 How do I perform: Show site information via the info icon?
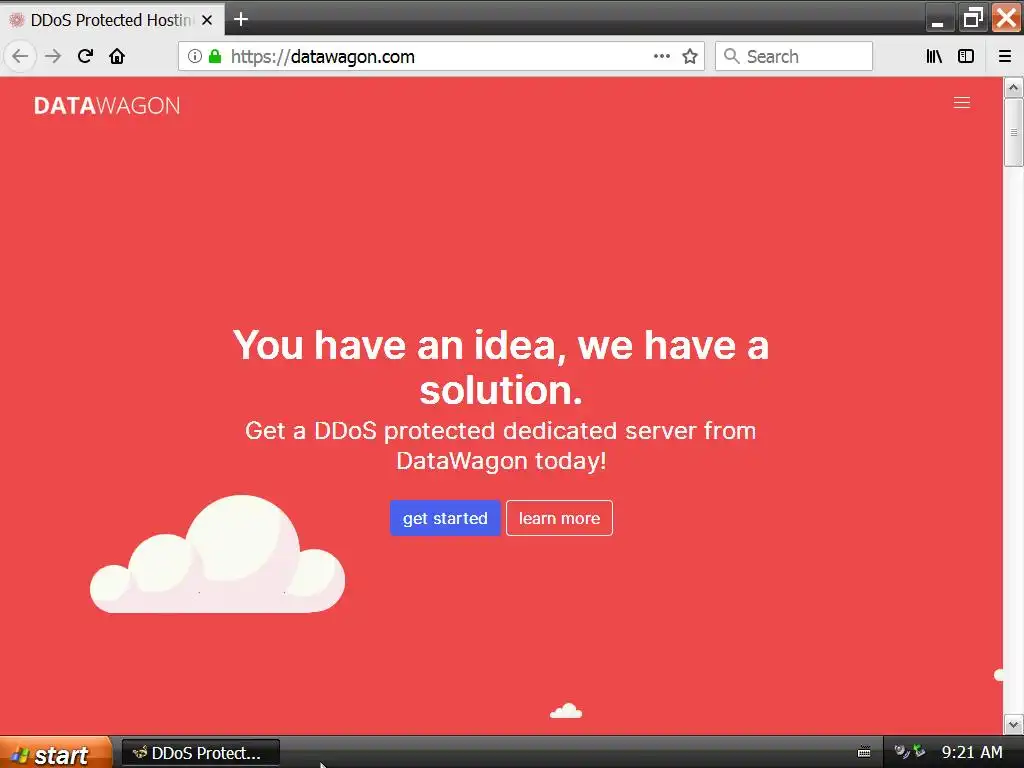194,56
